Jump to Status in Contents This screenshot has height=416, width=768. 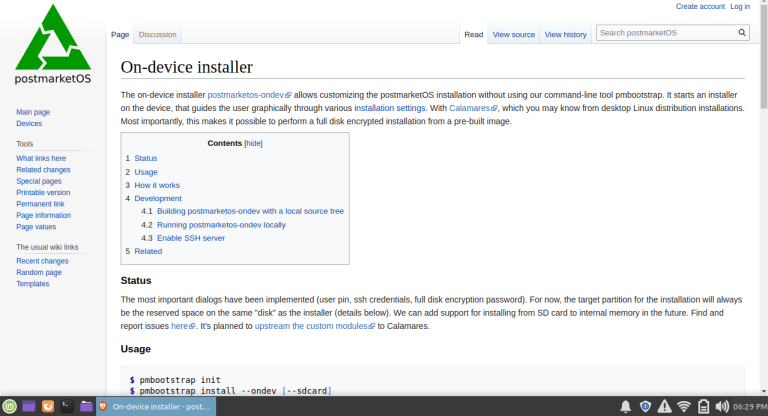point(146,158)
